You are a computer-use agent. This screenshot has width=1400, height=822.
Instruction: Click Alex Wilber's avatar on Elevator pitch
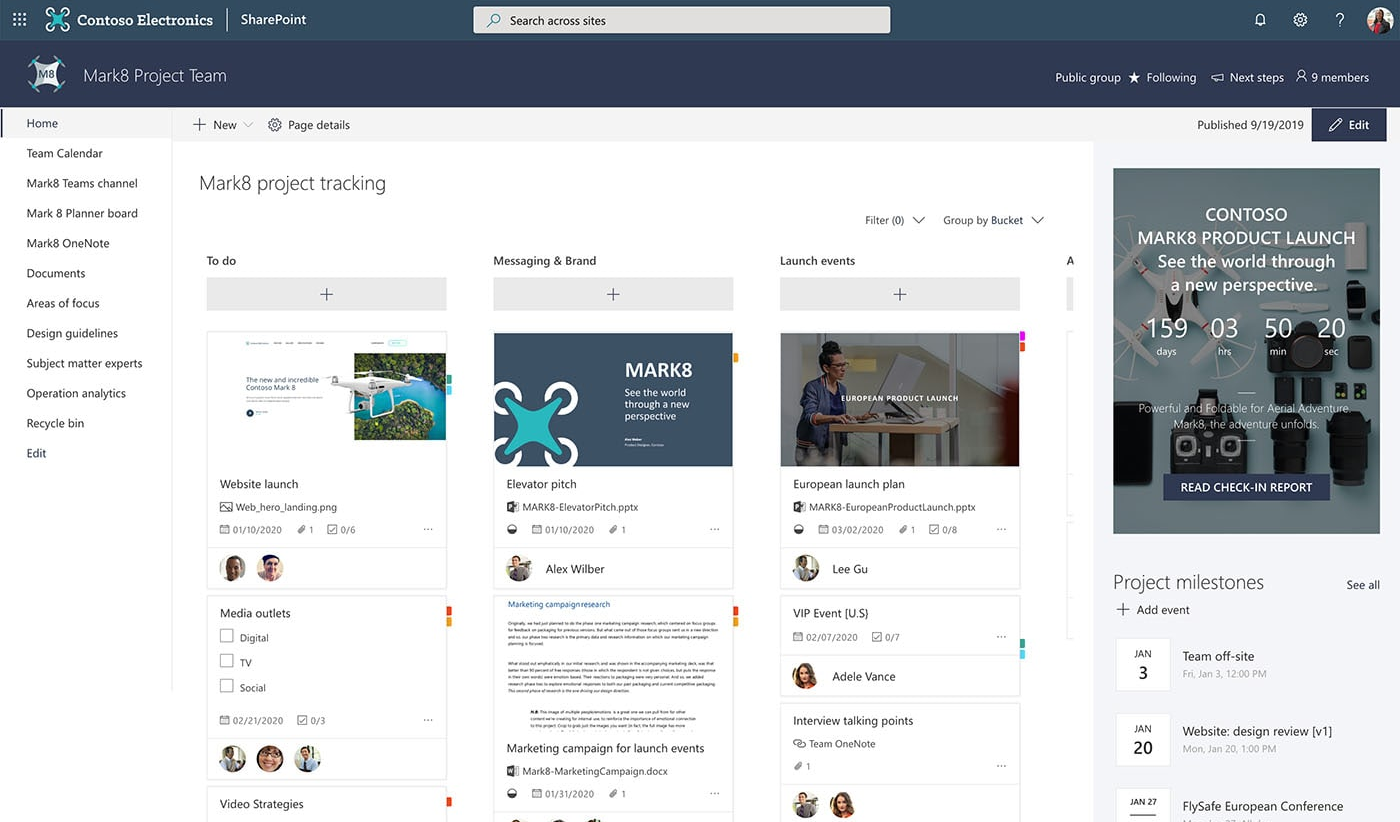coord(519,568)
